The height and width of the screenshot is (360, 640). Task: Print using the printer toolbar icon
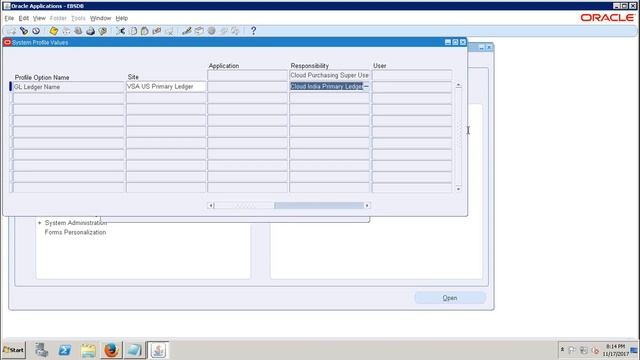(x=90, y=31)
